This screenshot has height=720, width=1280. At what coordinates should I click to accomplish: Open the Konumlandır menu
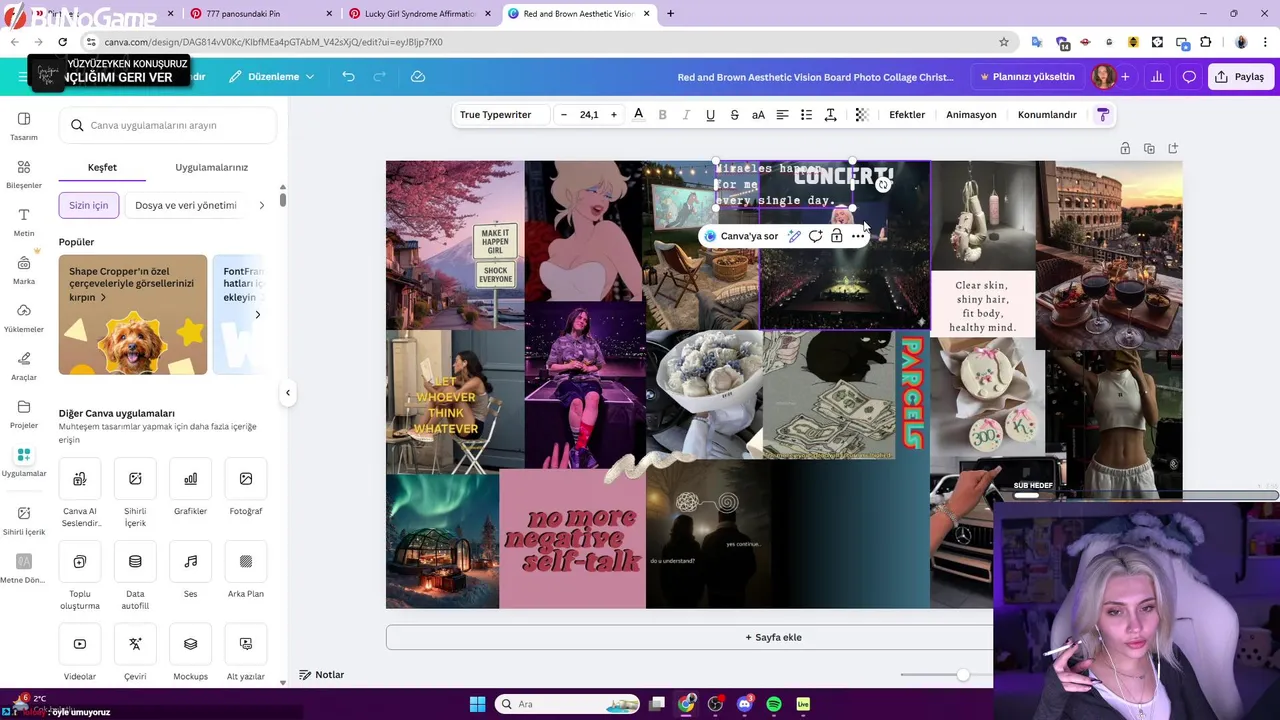1047,114
